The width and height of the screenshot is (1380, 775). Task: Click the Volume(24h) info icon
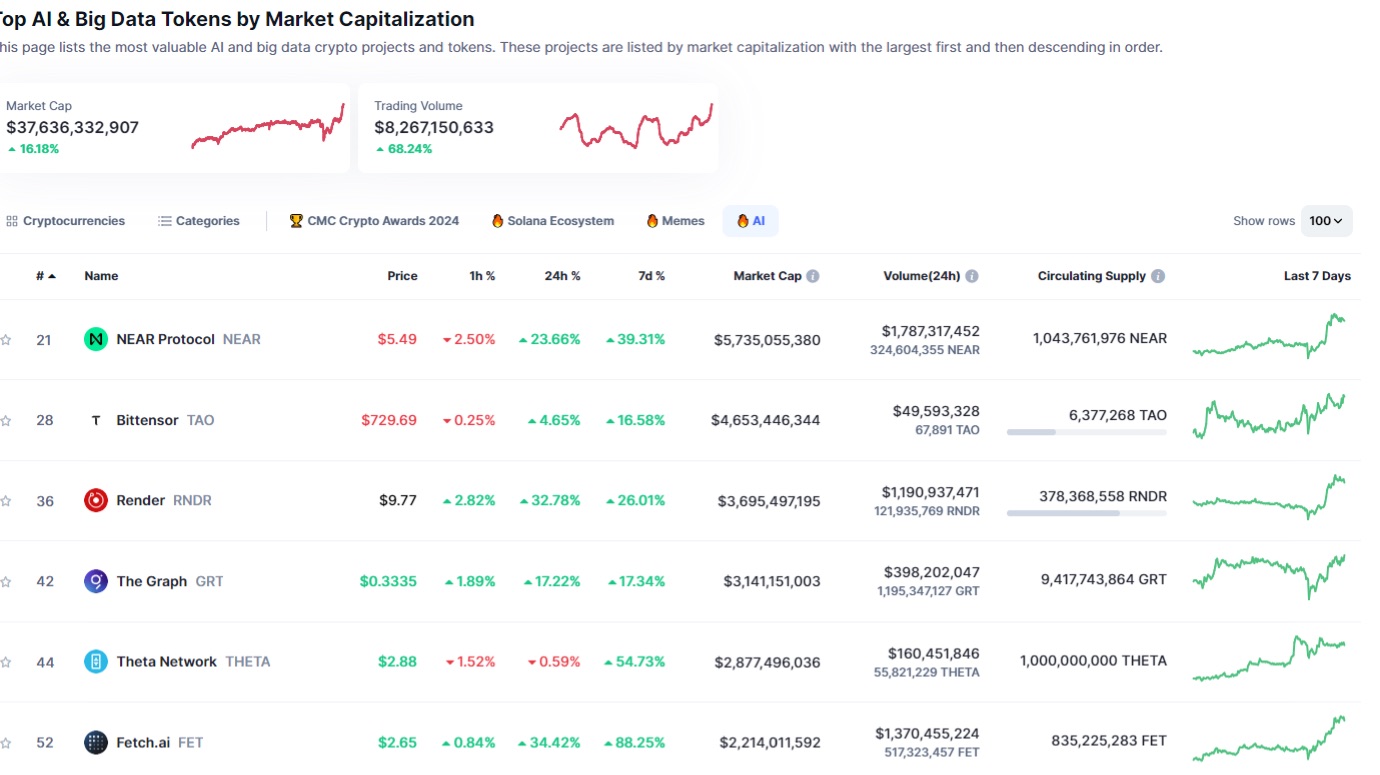tap(972, 276)
